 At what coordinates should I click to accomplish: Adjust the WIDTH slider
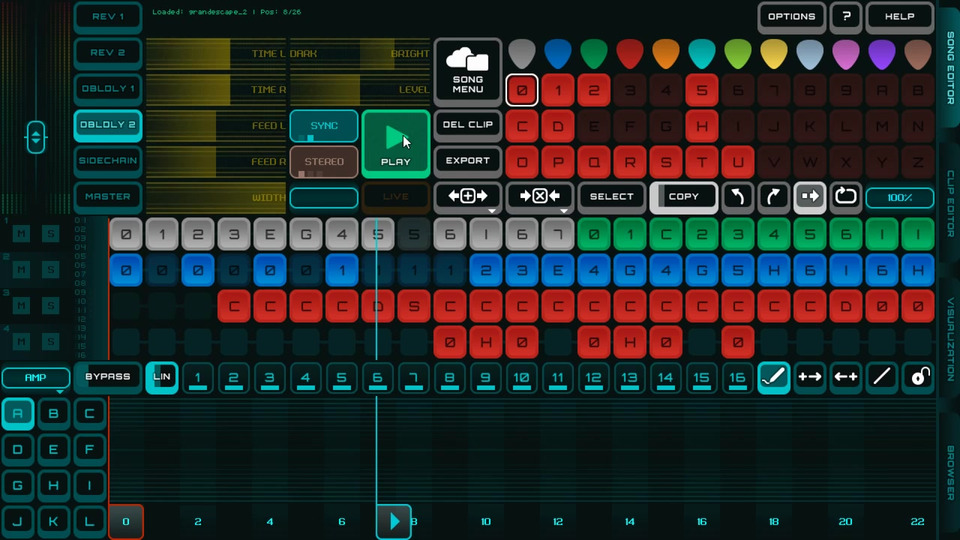[216, 198]
